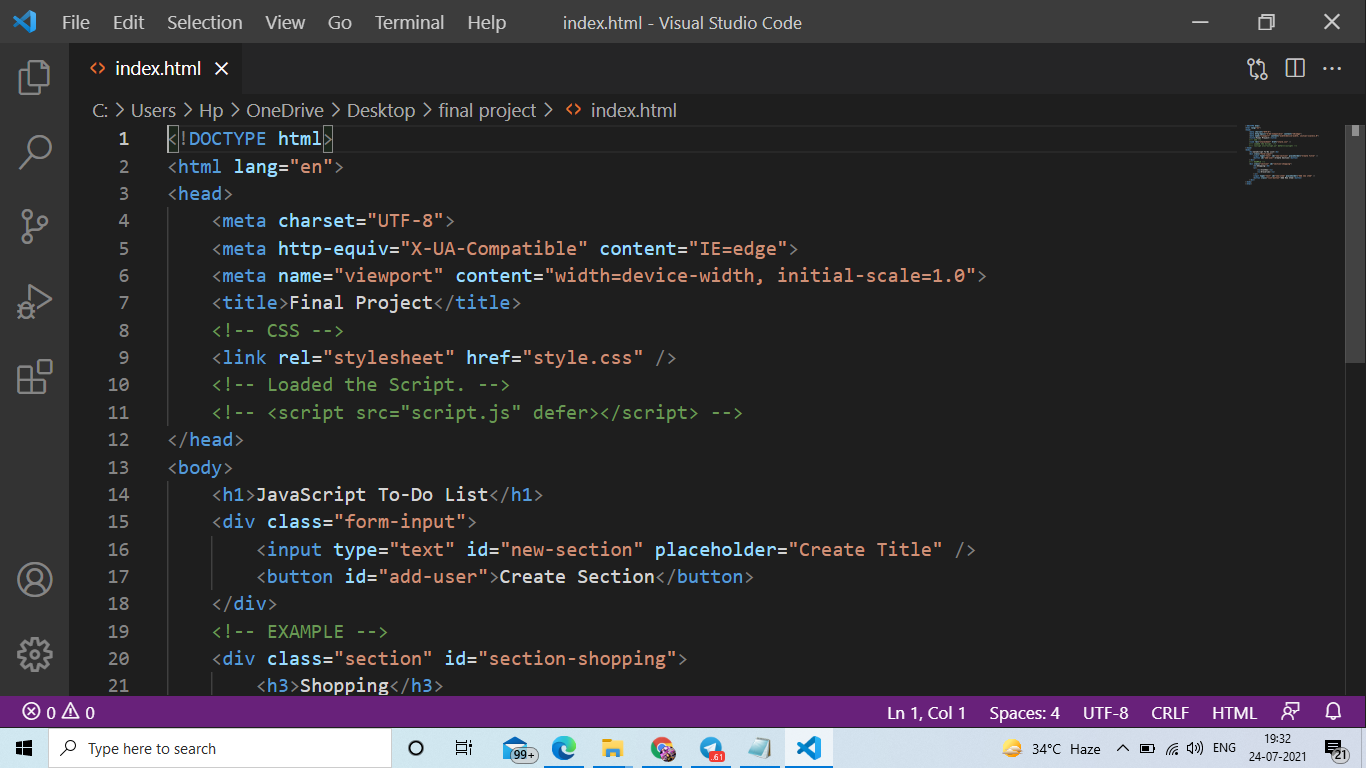Screen dimensions: 1366x768
Task: Click C: in the breadcrumb path
Action: [100, 110]
